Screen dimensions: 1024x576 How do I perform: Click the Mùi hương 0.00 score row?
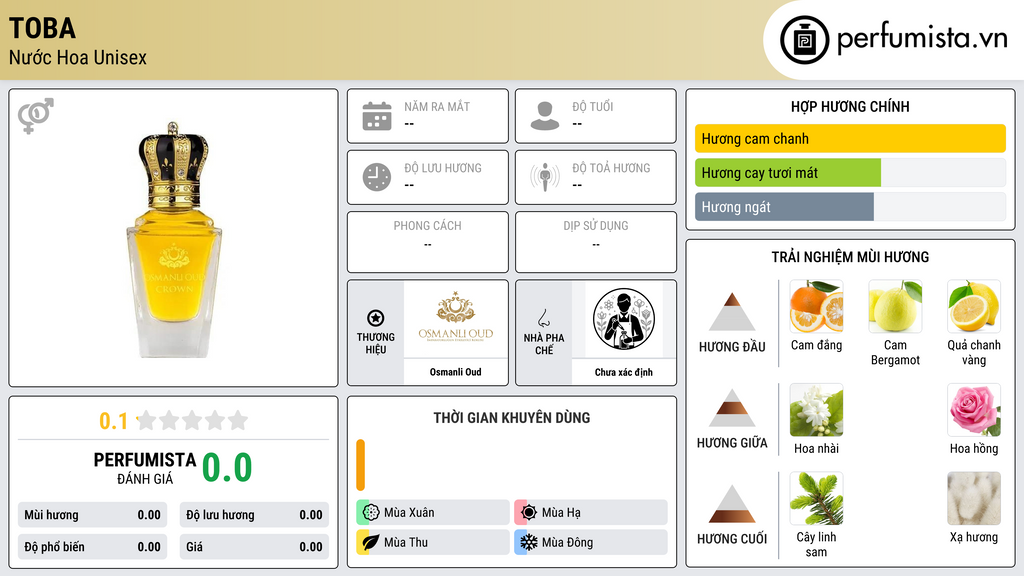(93, 515)
